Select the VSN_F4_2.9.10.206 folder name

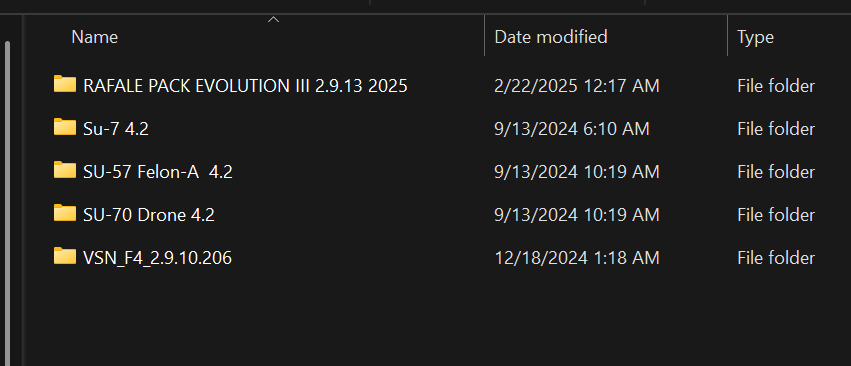coord(157,258)
